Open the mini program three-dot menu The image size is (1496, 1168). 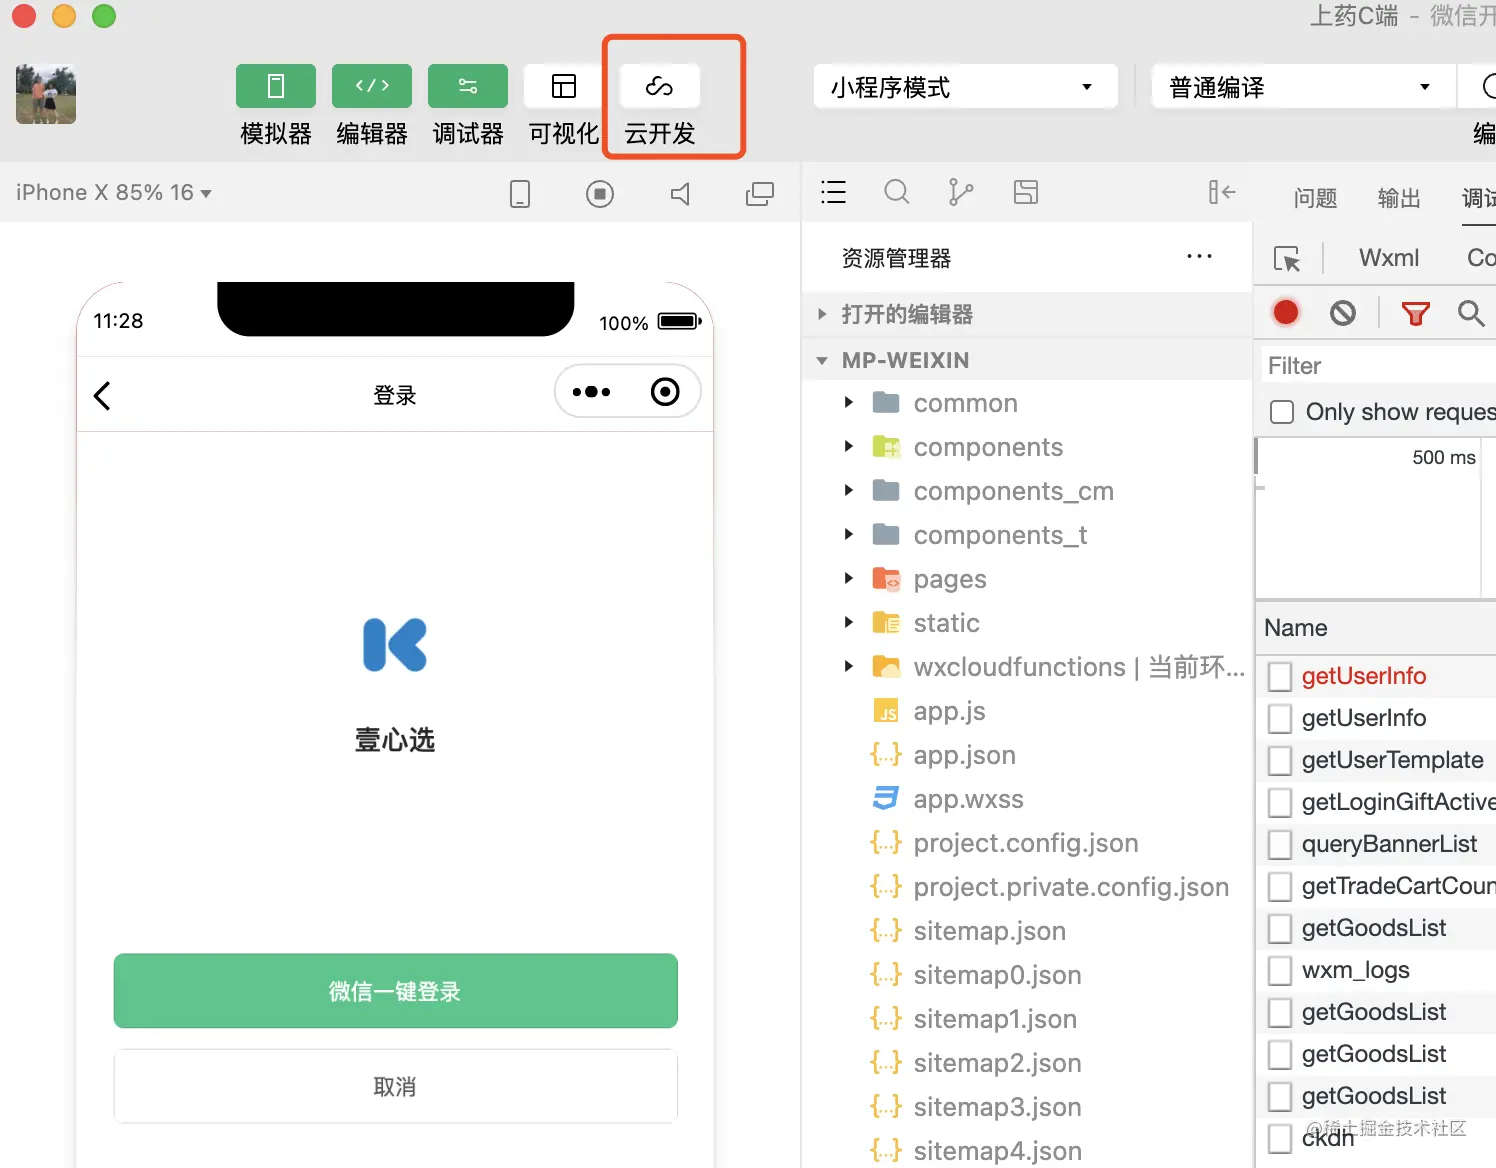click(591, 392)
